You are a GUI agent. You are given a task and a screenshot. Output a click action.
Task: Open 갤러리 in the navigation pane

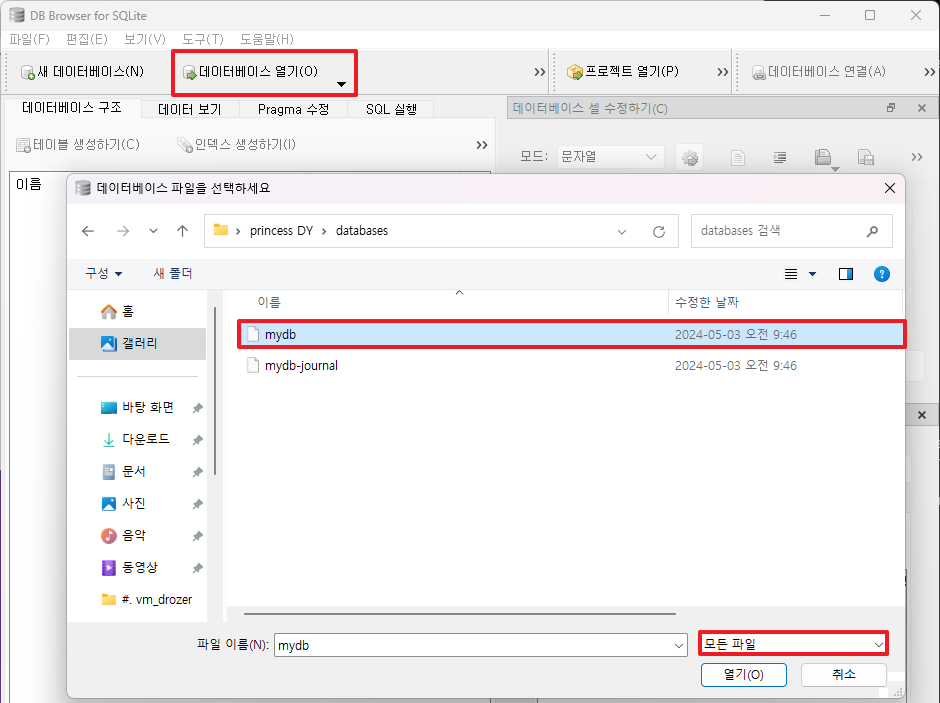137,343
